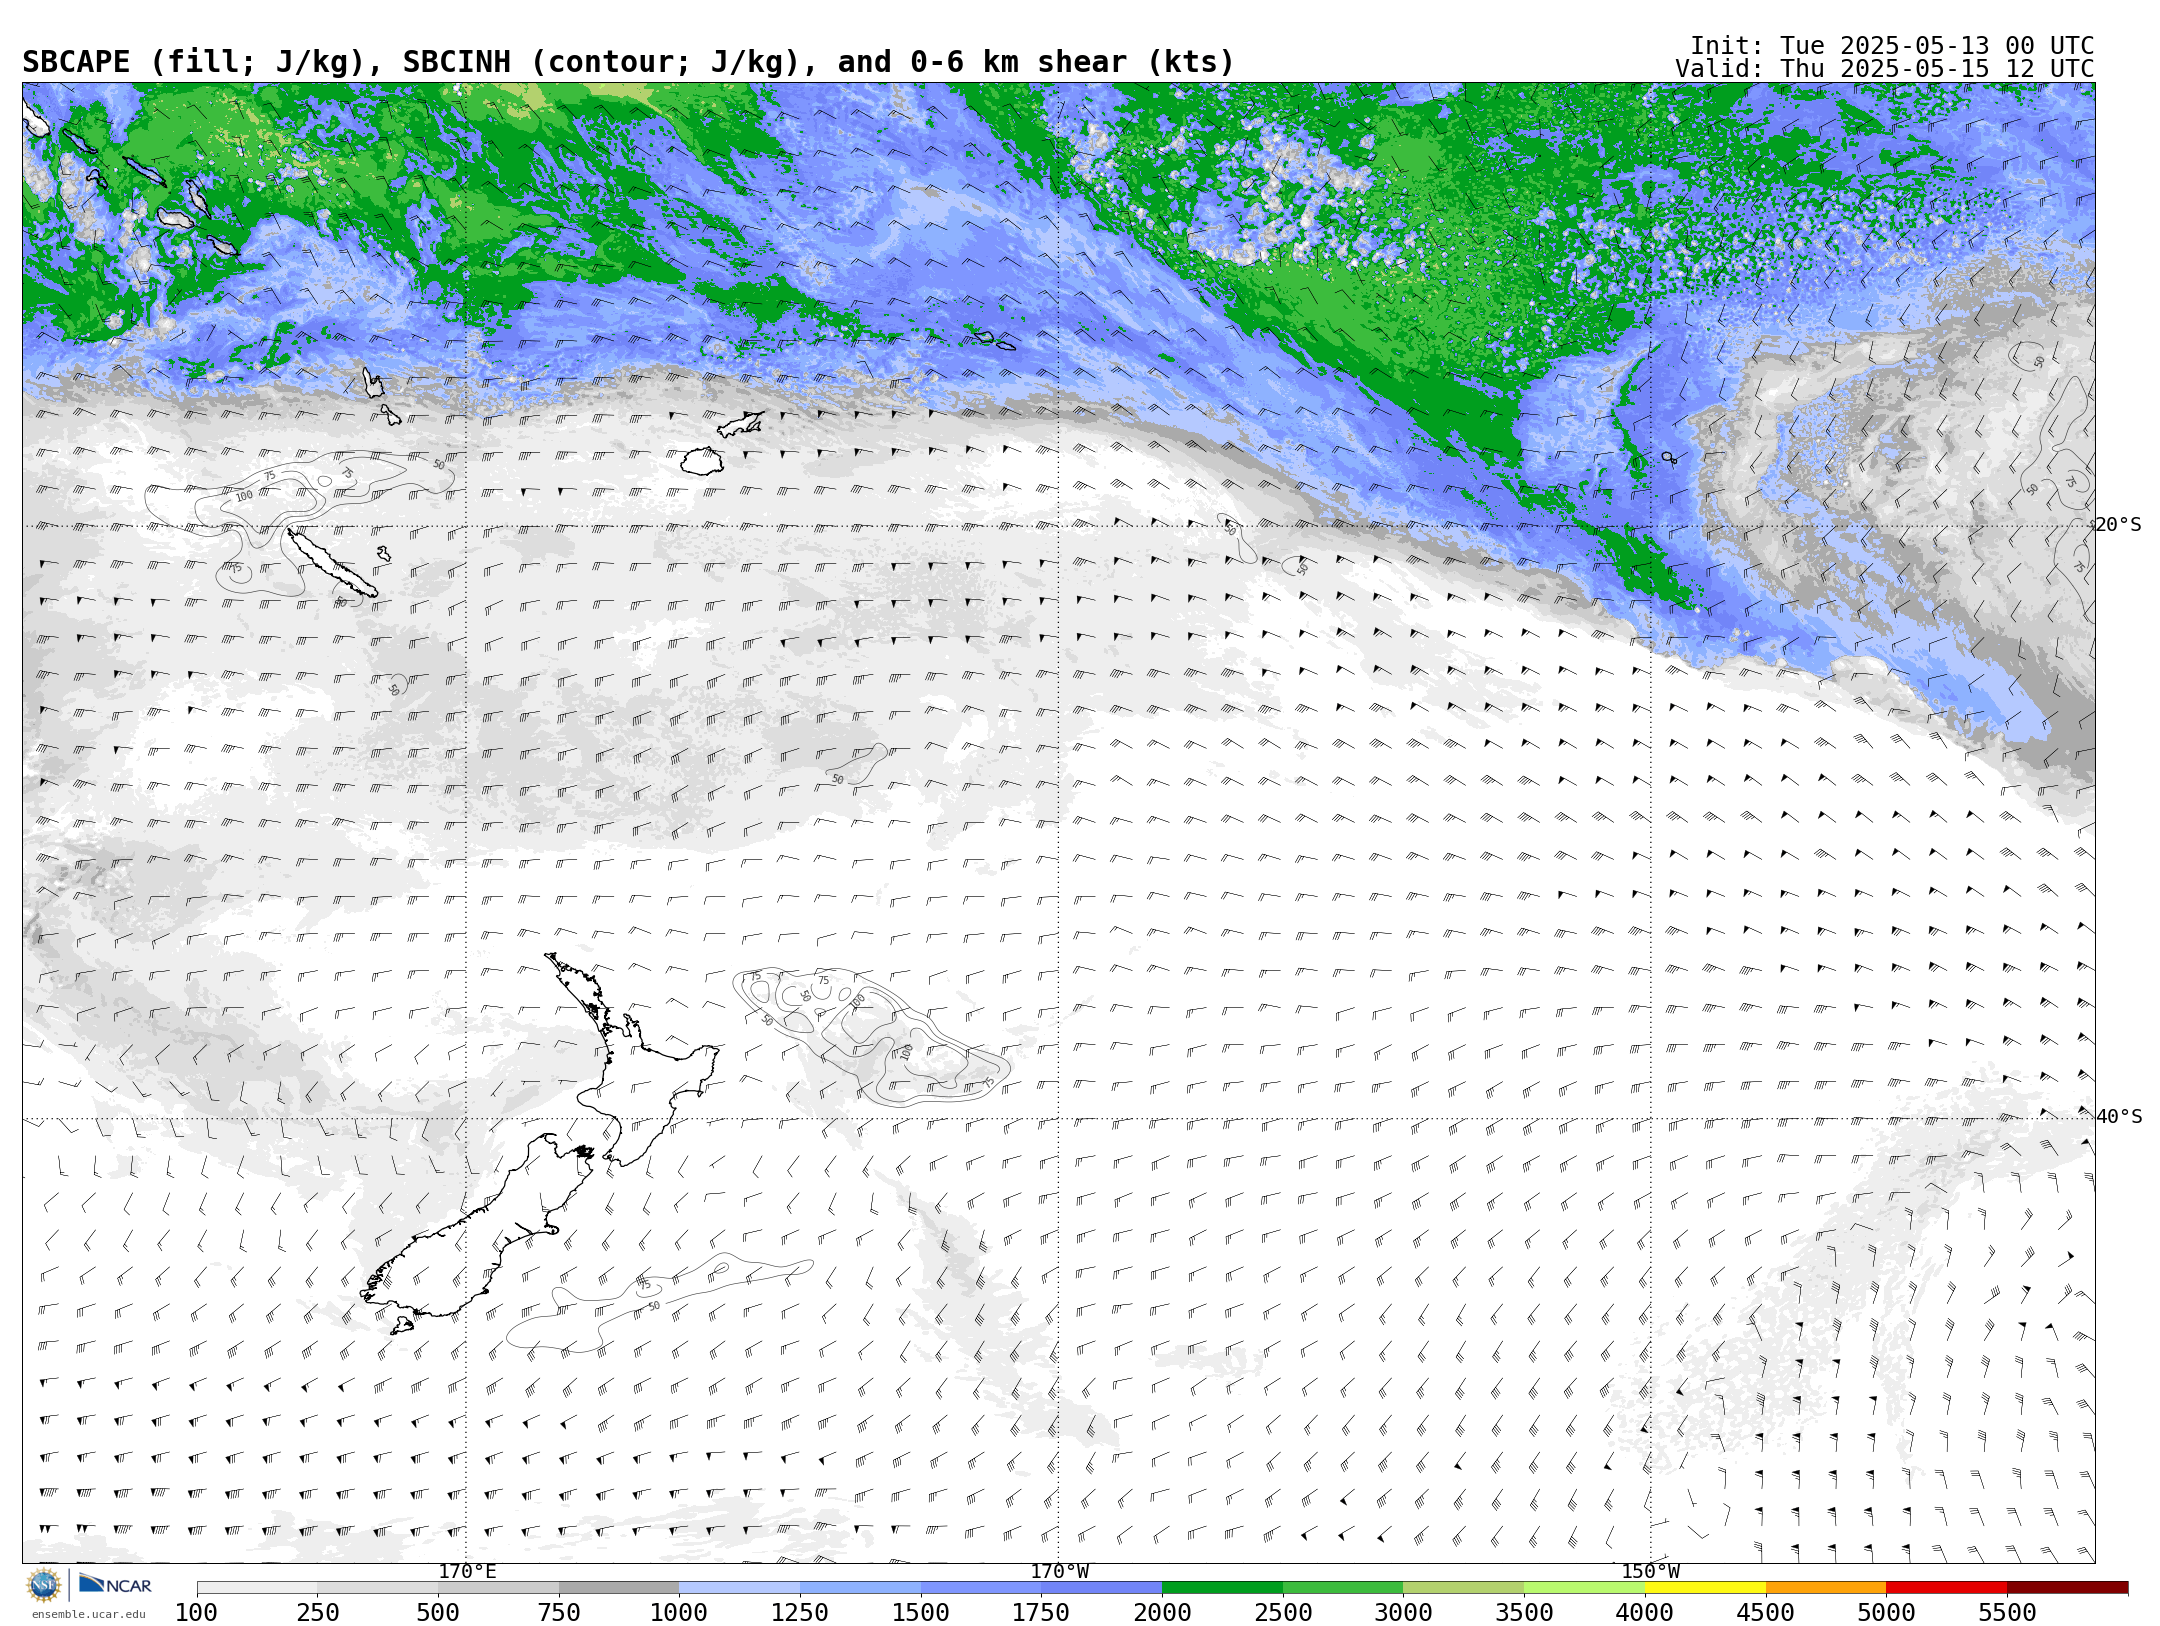Viewport: 2160px width, 1626px height.
Task: Pick the yellow 4000-4500 colorbar segment
Action: (x=1705, y=1587)
